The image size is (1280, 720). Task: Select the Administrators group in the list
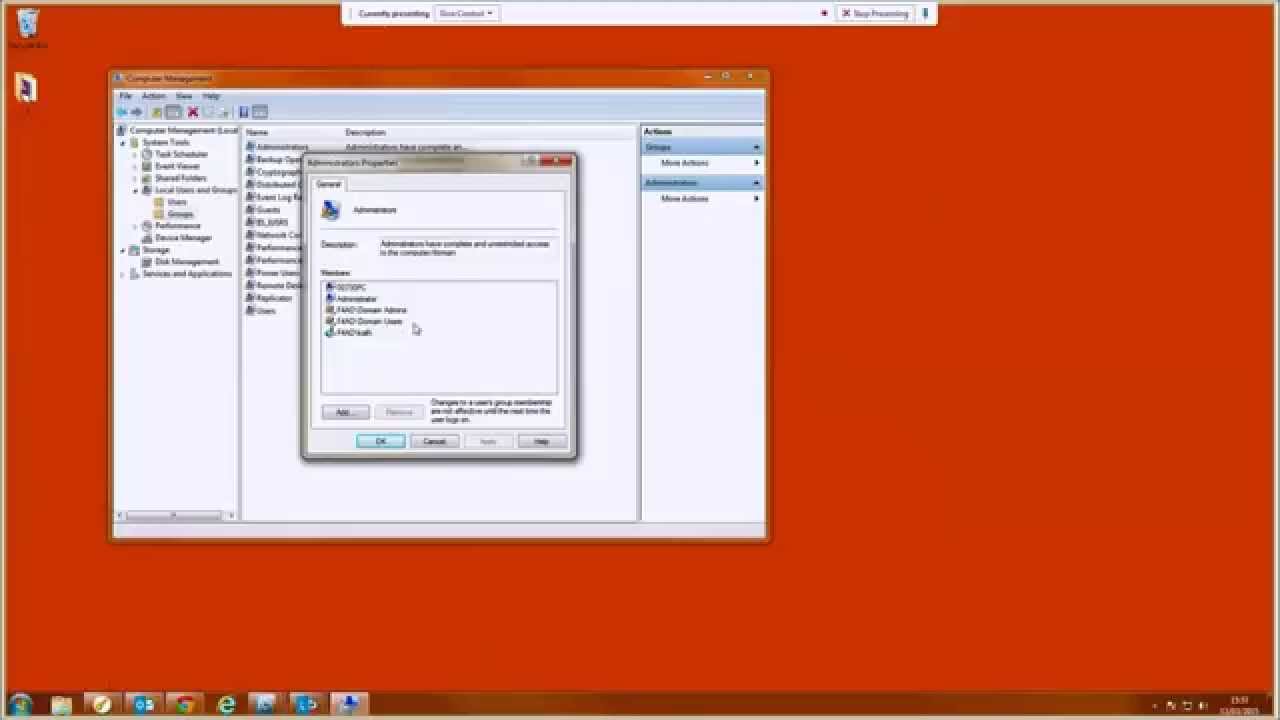pyautogui.click(x=278, y=147)
